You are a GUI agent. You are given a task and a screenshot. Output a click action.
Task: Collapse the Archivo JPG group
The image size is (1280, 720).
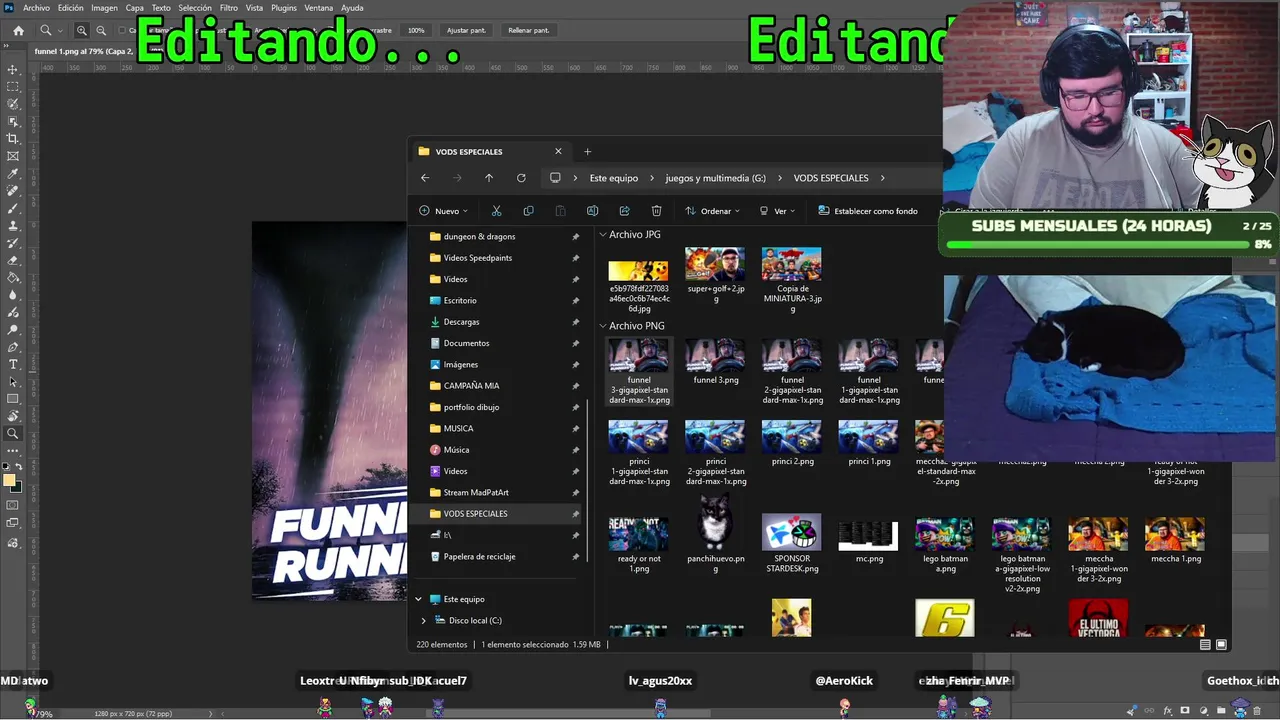pos(603,235)
